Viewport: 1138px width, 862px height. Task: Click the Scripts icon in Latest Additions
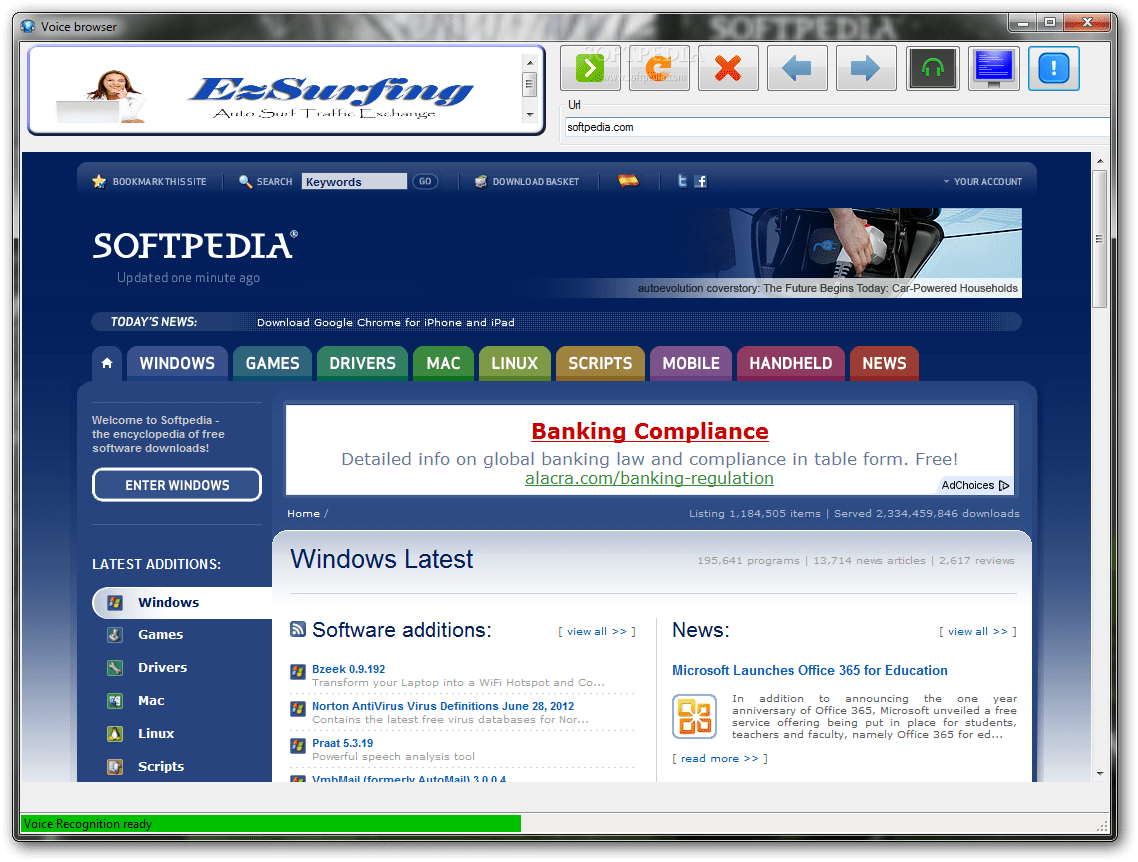pos(115,766)
